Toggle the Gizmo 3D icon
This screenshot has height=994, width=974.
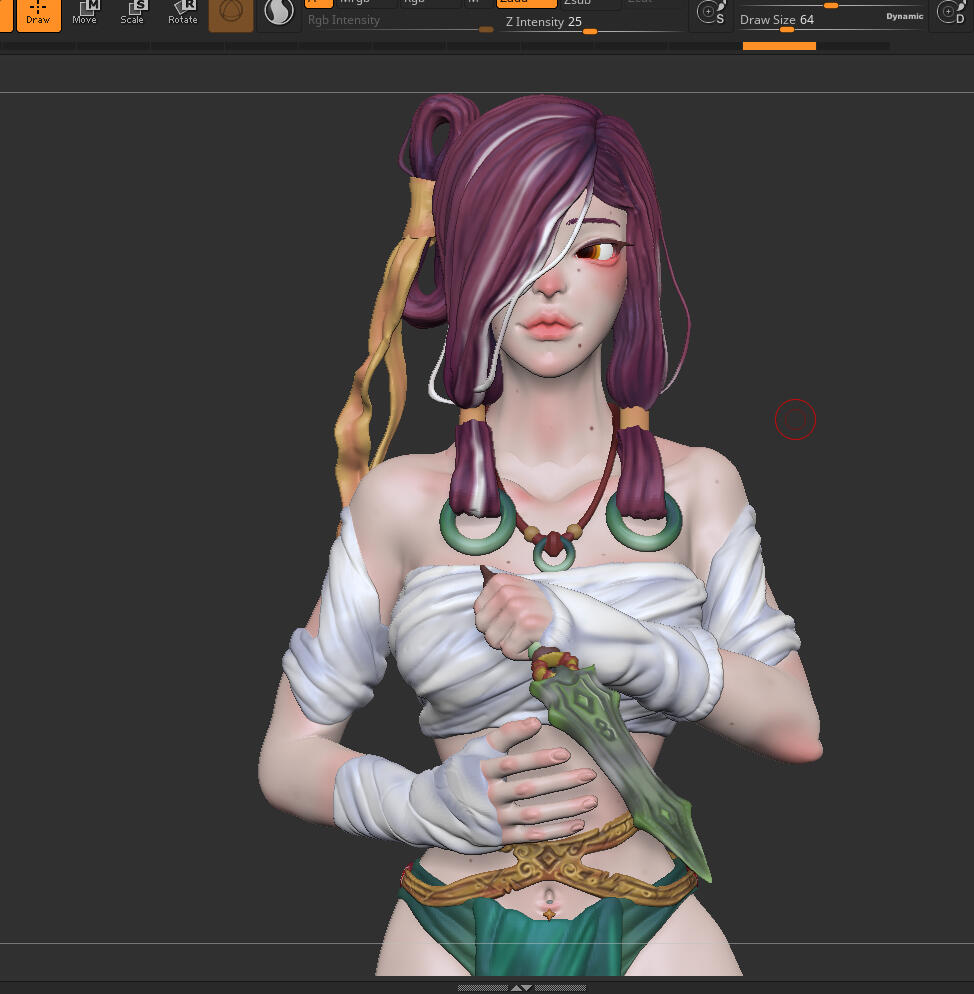tap(231, 15)
